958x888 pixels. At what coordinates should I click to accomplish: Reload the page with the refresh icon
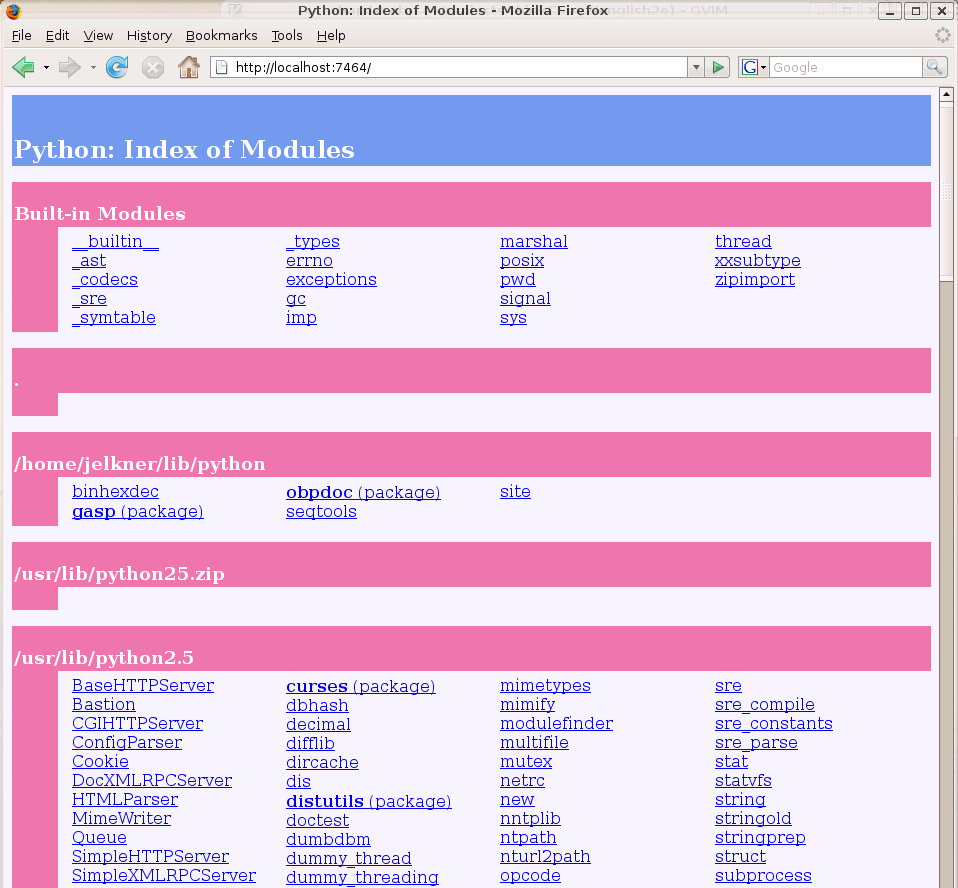[117, 67]
